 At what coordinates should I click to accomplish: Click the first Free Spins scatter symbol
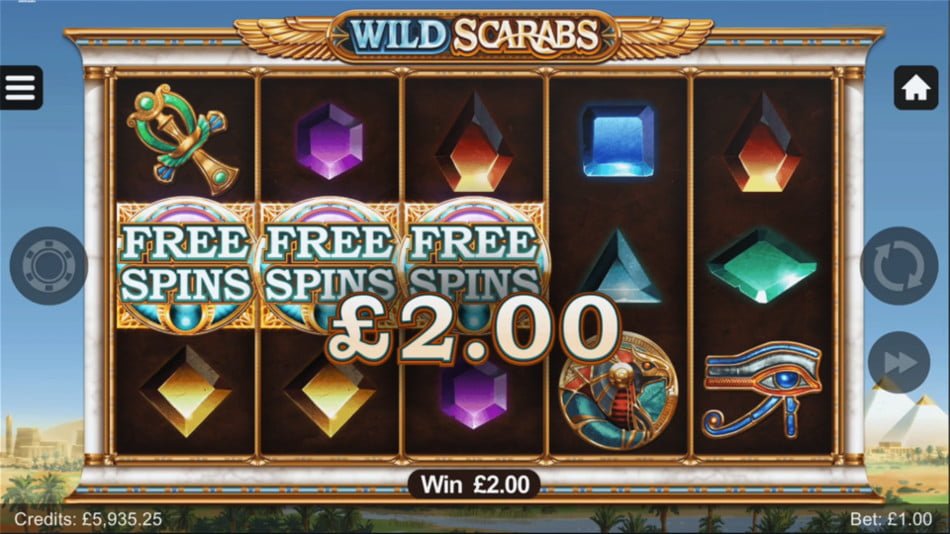click(x=185, y=265)
